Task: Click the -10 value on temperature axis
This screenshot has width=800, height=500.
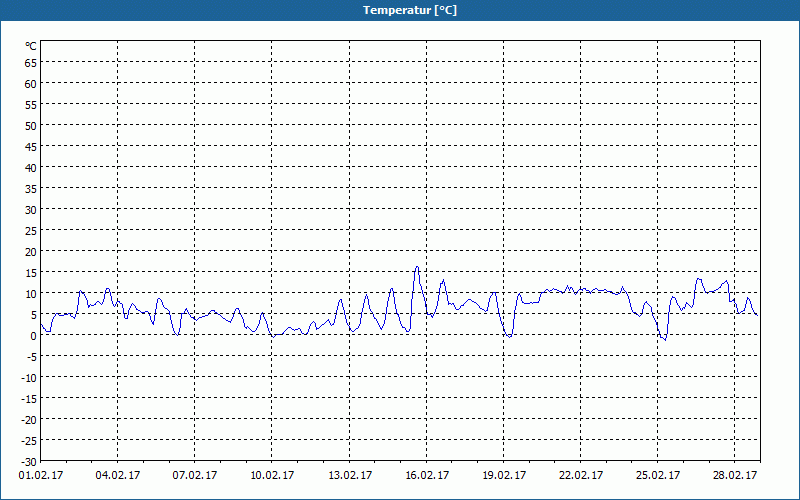Action: (x=27, y=378)
